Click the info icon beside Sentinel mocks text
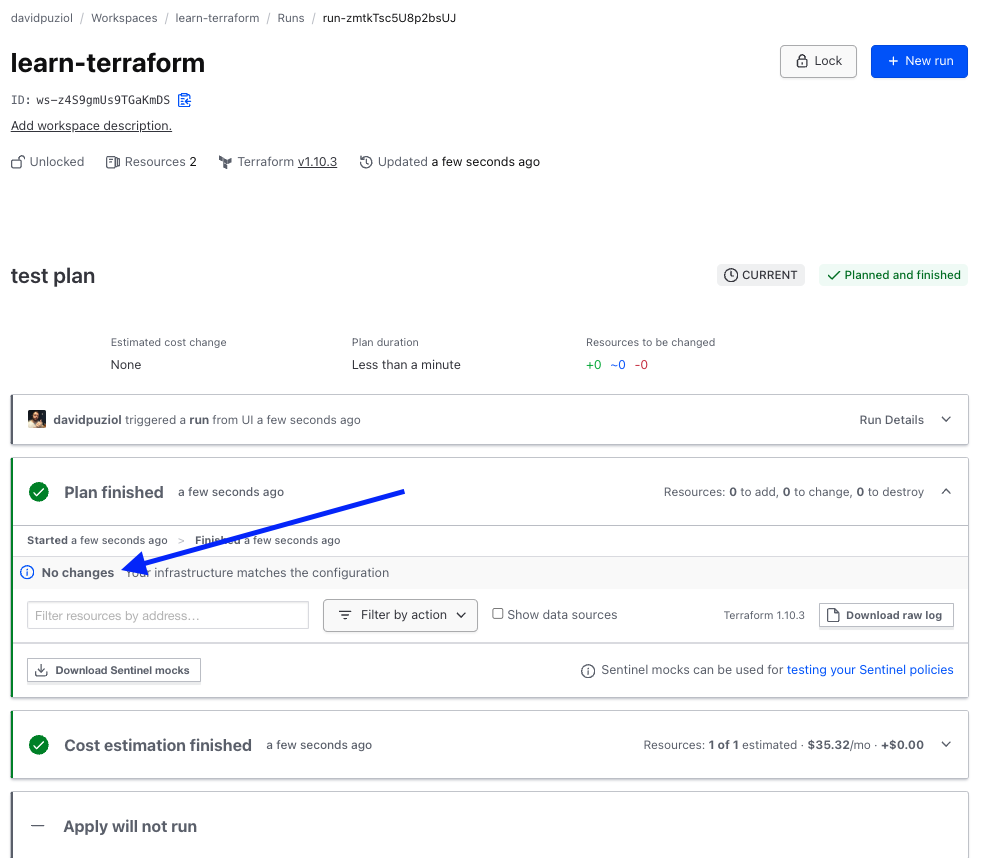Image resolution: width=1000 pixels, height=858 pixels. coord(588,671)
